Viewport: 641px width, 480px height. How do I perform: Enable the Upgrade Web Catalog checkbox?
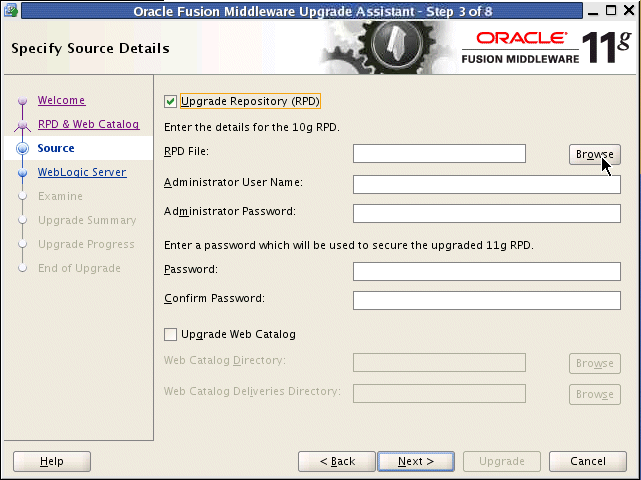pyautogui.click(x=170, y=334)
